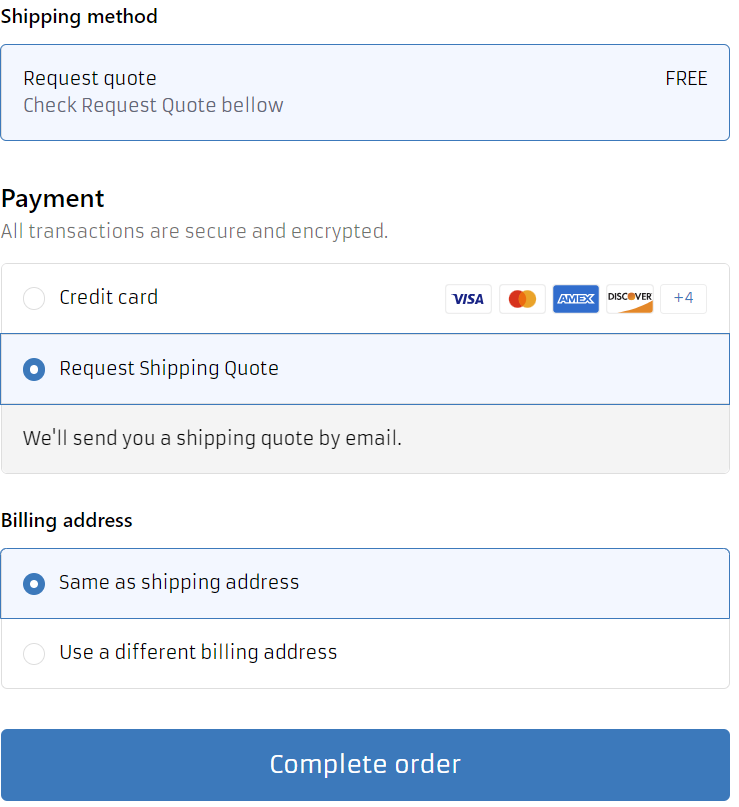Image resolution: width=739 pixels, height=807 pixels.
Task: Click the Request Shipping Quote label
Action: [x=169, y=369]
